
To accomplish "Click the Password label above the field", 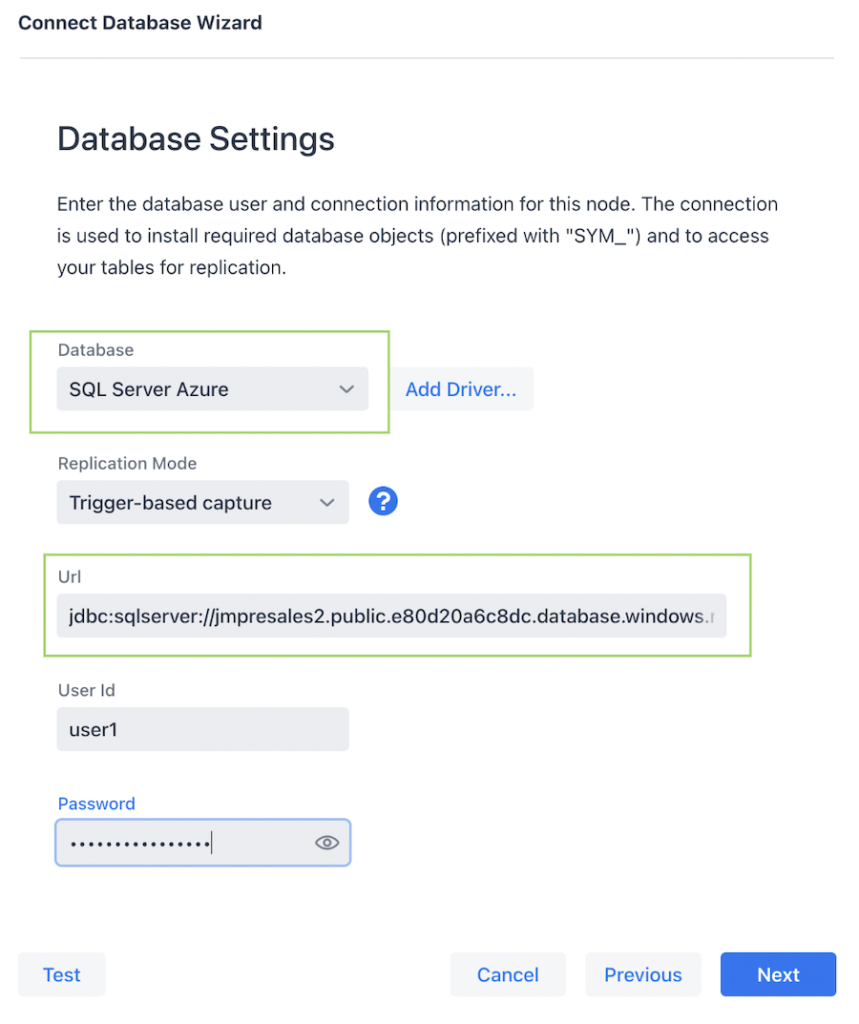I will click(x=96, y=803).
